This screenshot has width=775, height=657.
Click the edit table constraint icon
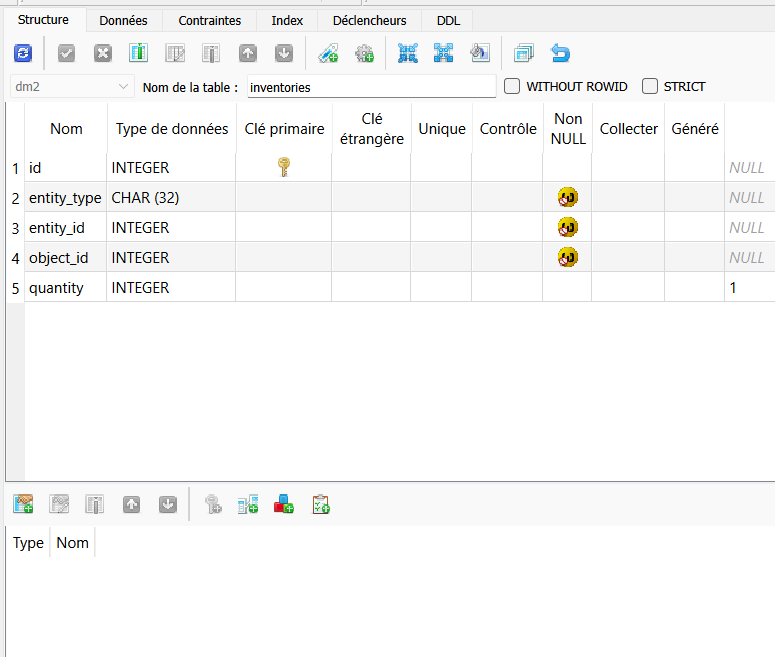[59, 504]
